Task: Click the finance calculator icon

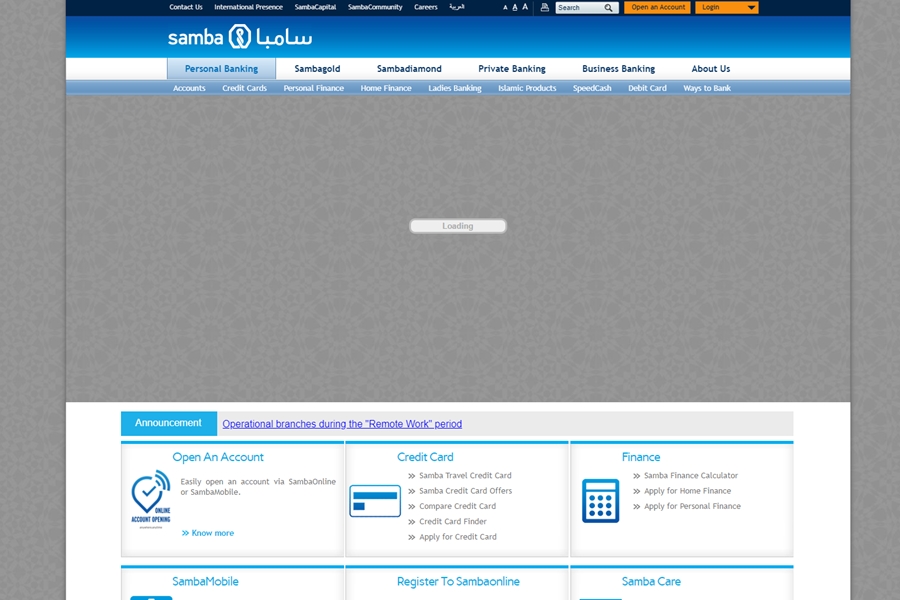Action: click(x=600, y=501)
